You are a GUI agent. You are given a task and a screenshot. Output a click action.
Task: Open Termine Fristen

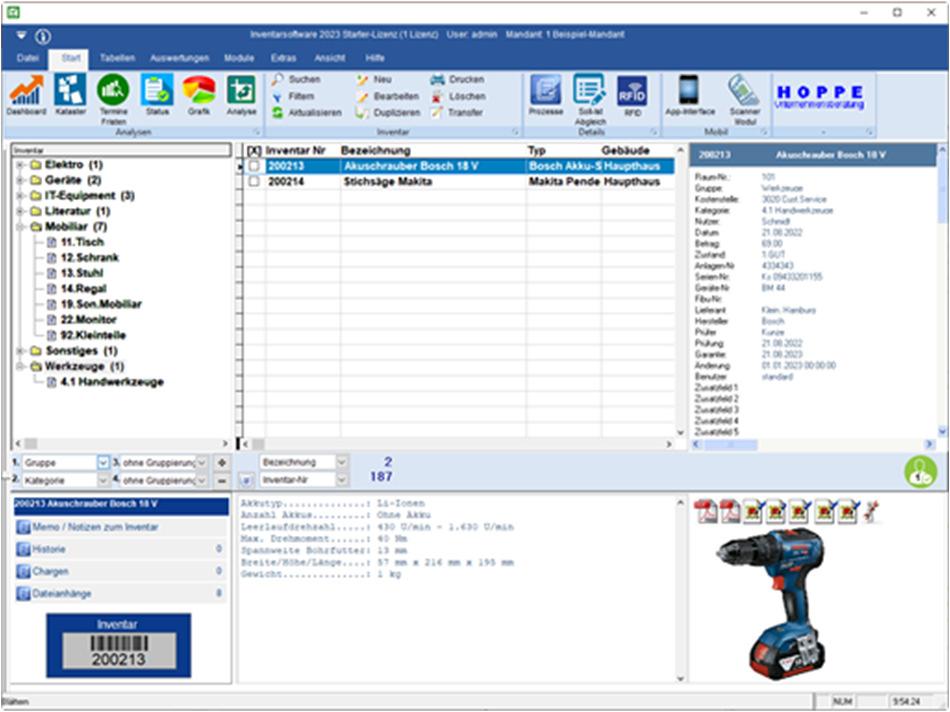click(x=113, y=99)
